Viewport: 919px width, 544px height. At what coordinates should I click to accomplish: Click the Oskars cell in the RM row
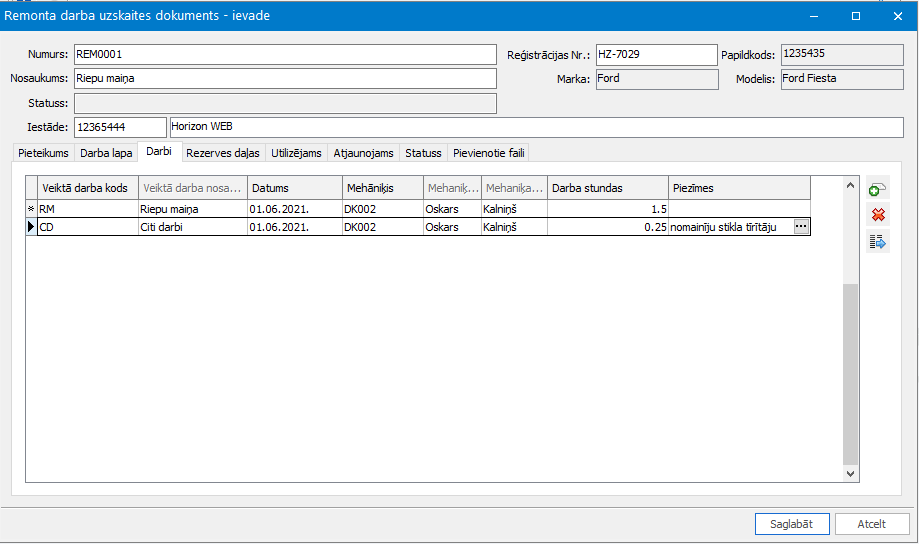(452, 209)
